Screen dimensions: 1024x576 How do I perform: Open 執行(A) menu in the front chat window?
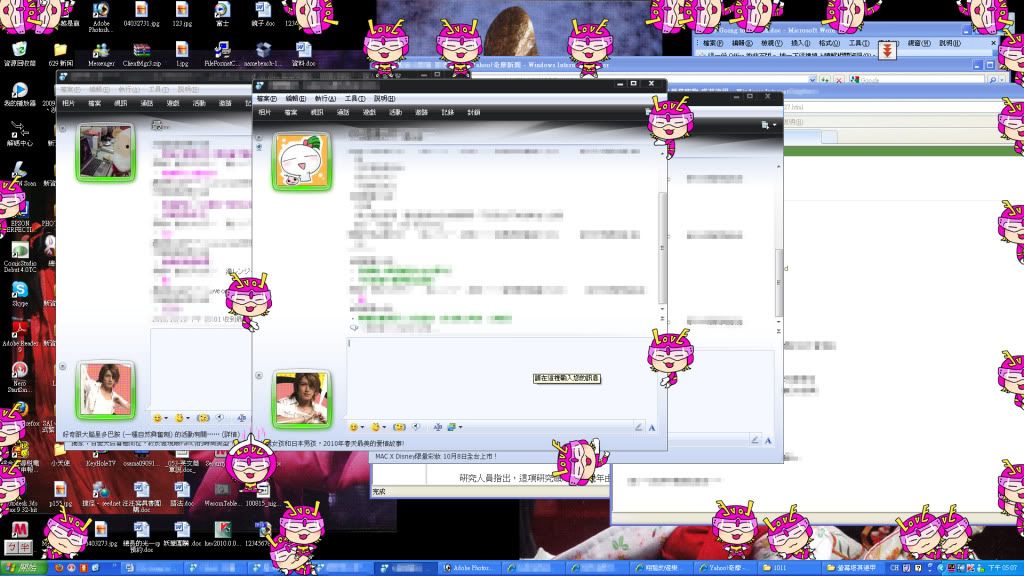click(x=325, y=99)
